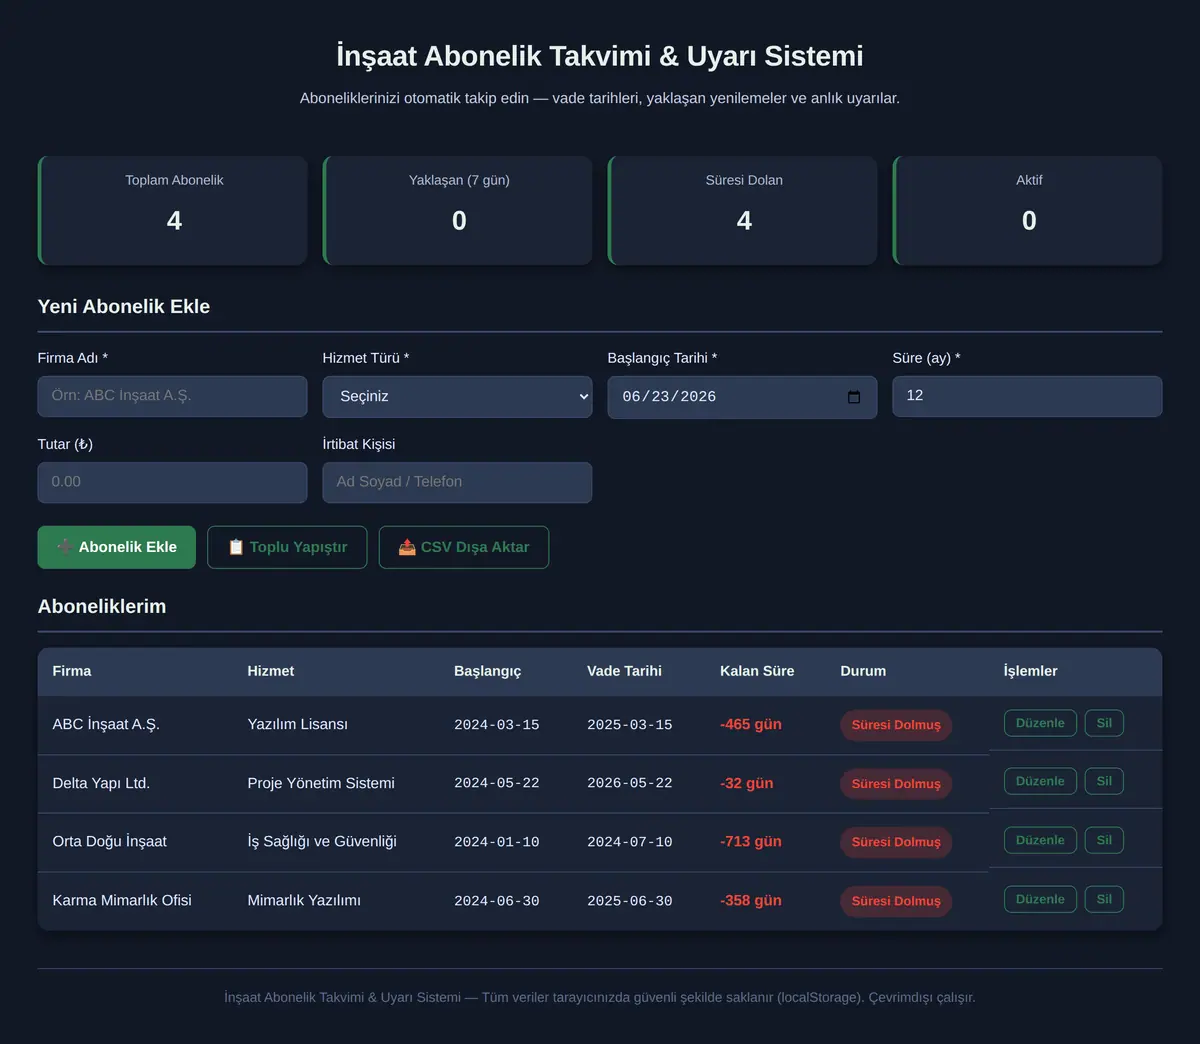The image size is (1200, 1044).
Task: Click the İşlemler column header
Action: coord(1030,671)
